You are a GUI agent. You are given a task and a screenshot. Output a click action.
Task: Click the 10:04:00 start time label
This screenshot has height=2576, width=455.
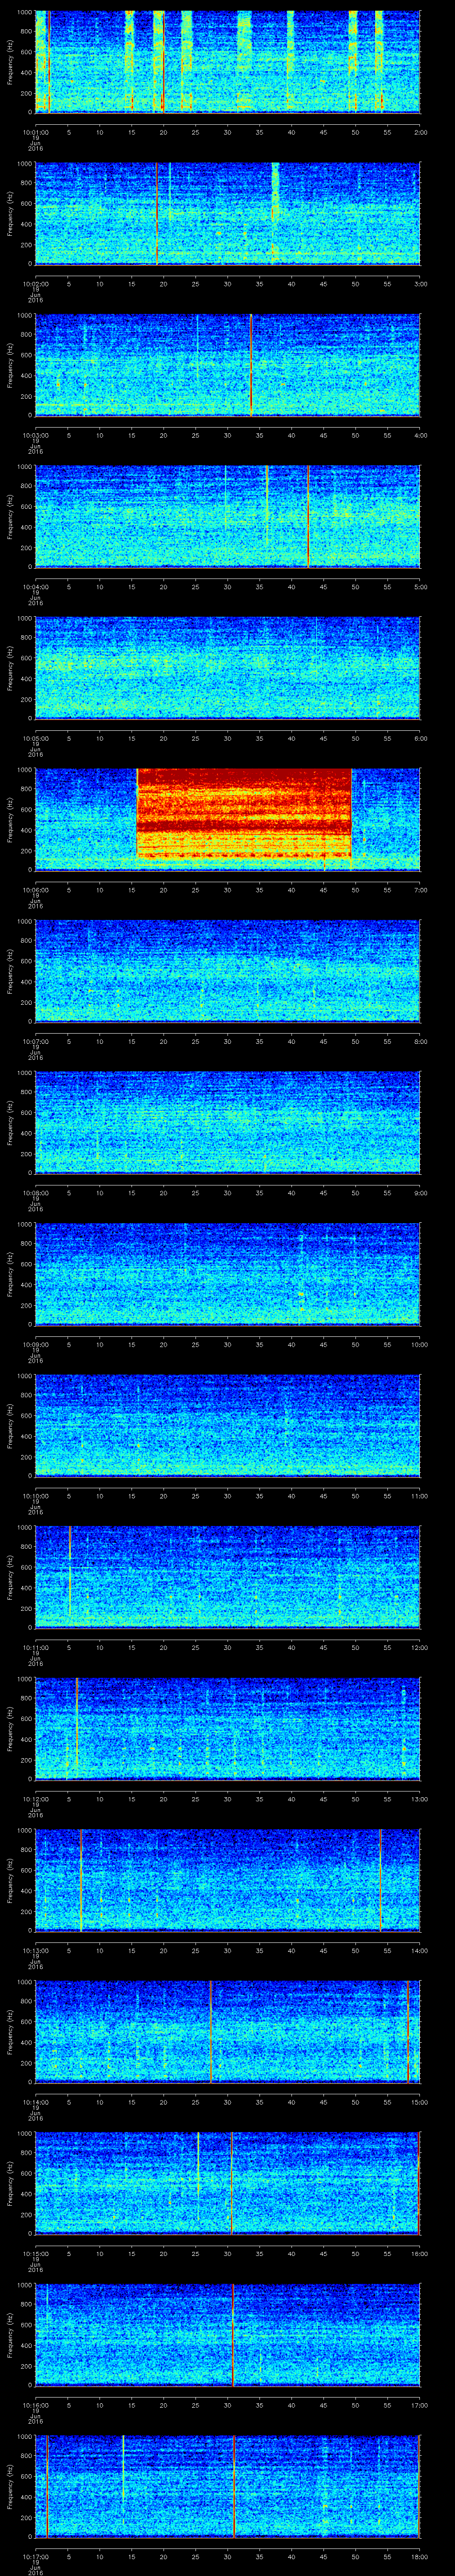35,586
